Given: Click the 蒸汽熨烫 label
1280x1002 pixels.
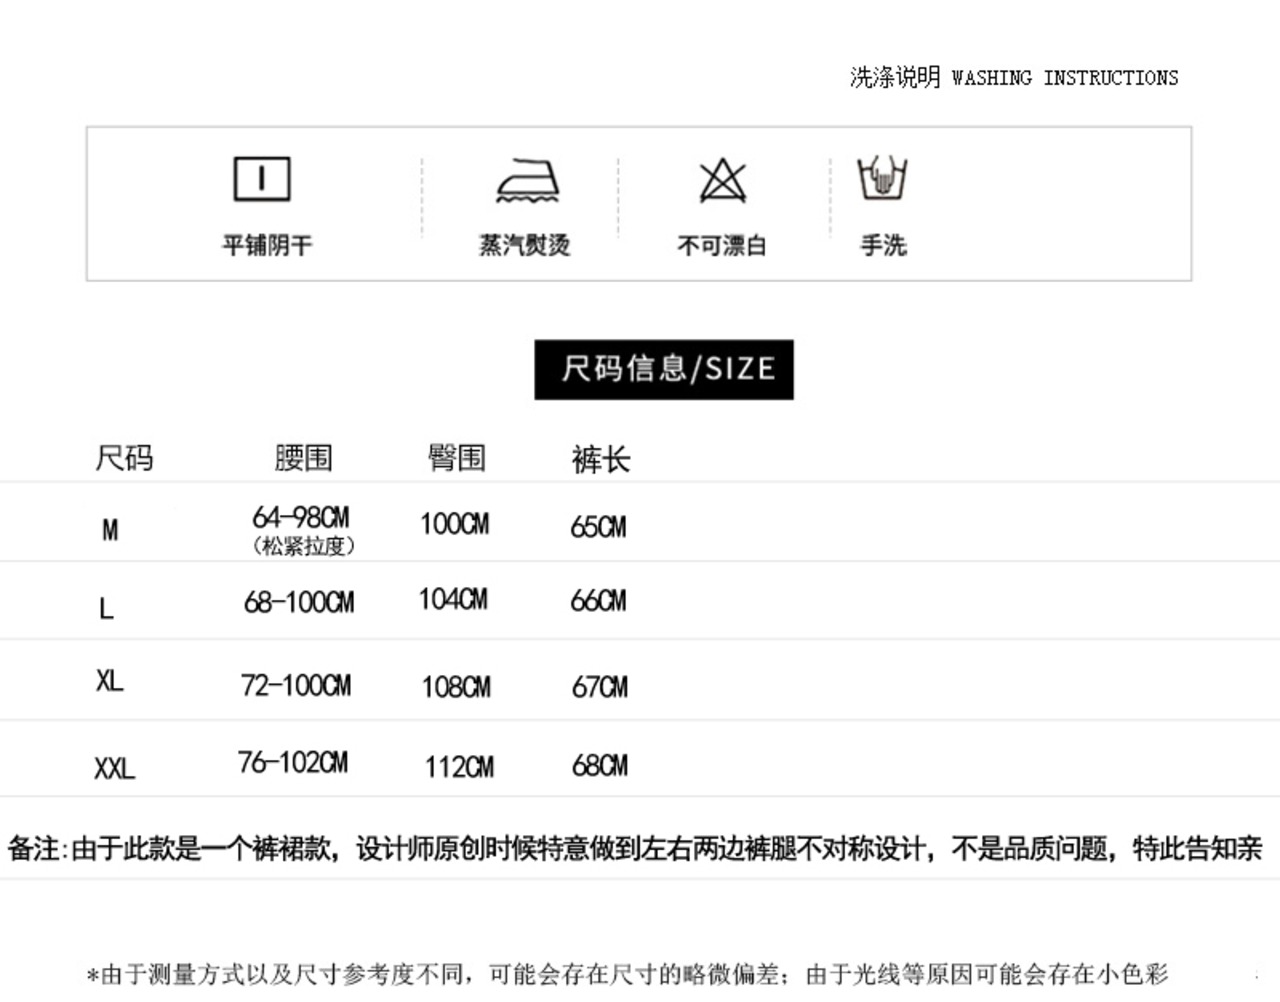Looking at the screenshot, I should (525, 245).
